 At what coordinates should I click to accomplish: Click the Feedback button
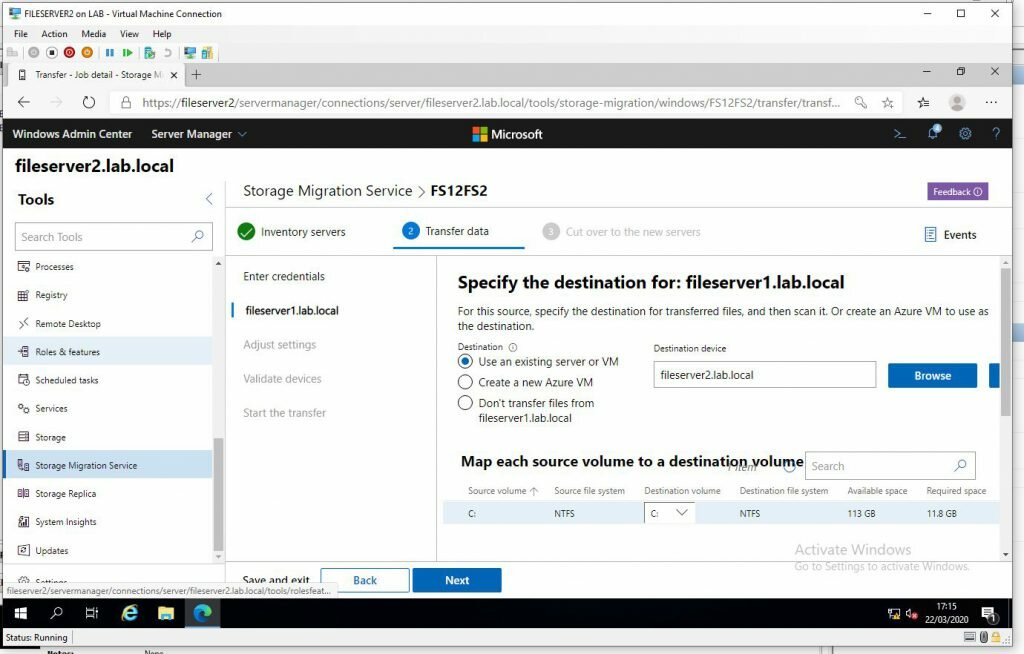957,191
